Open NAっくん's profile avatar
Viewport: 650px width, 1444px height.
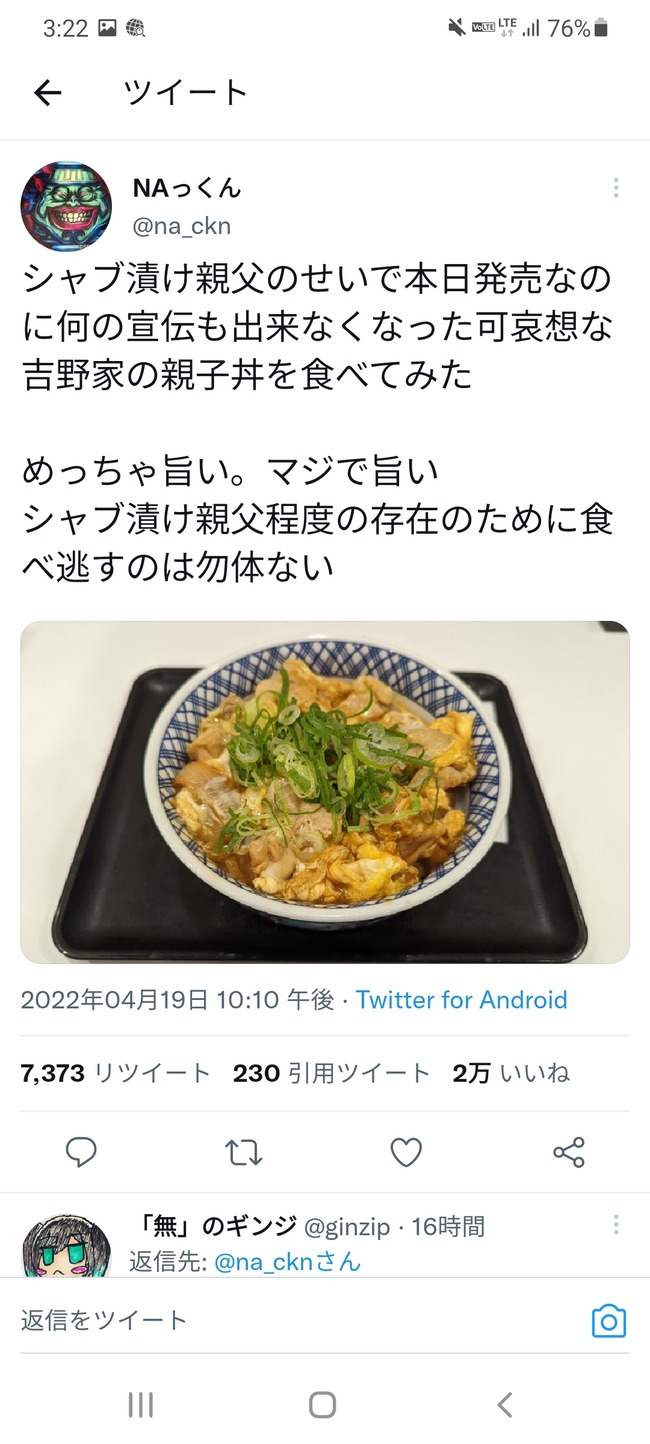[x=66, y=207]
